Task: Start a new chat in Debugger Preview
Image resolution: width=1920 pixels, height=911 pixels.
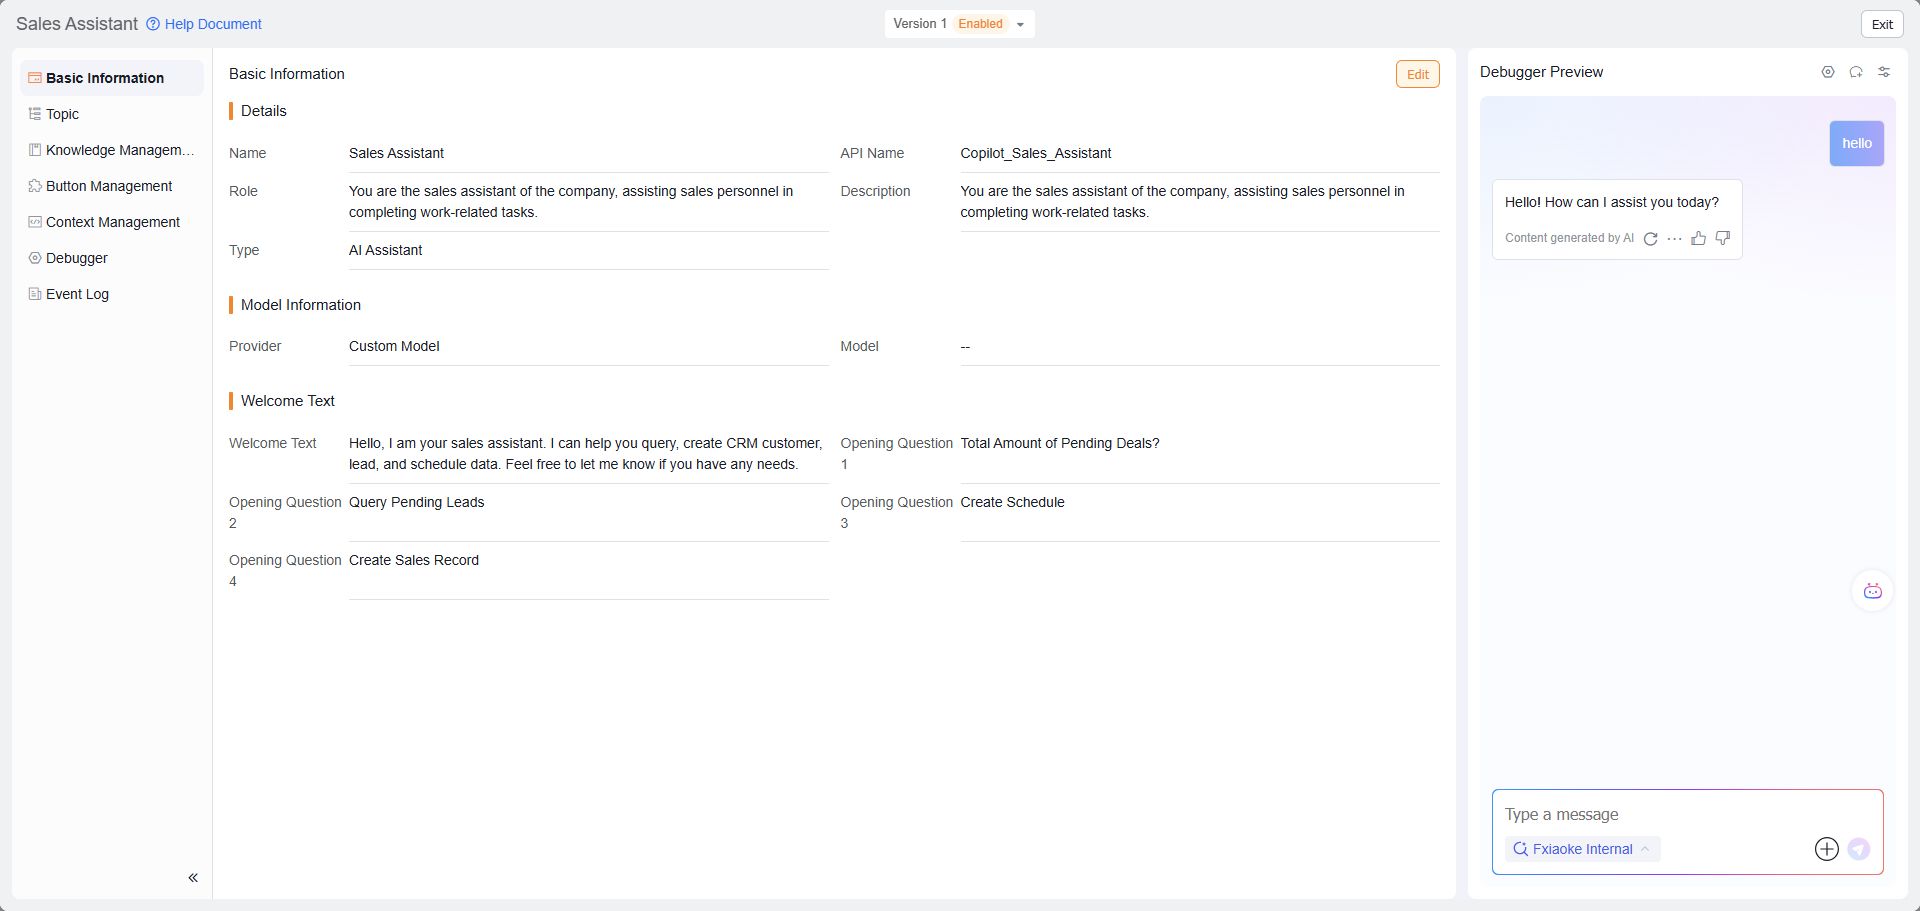Action: [x=1855, y=72]
